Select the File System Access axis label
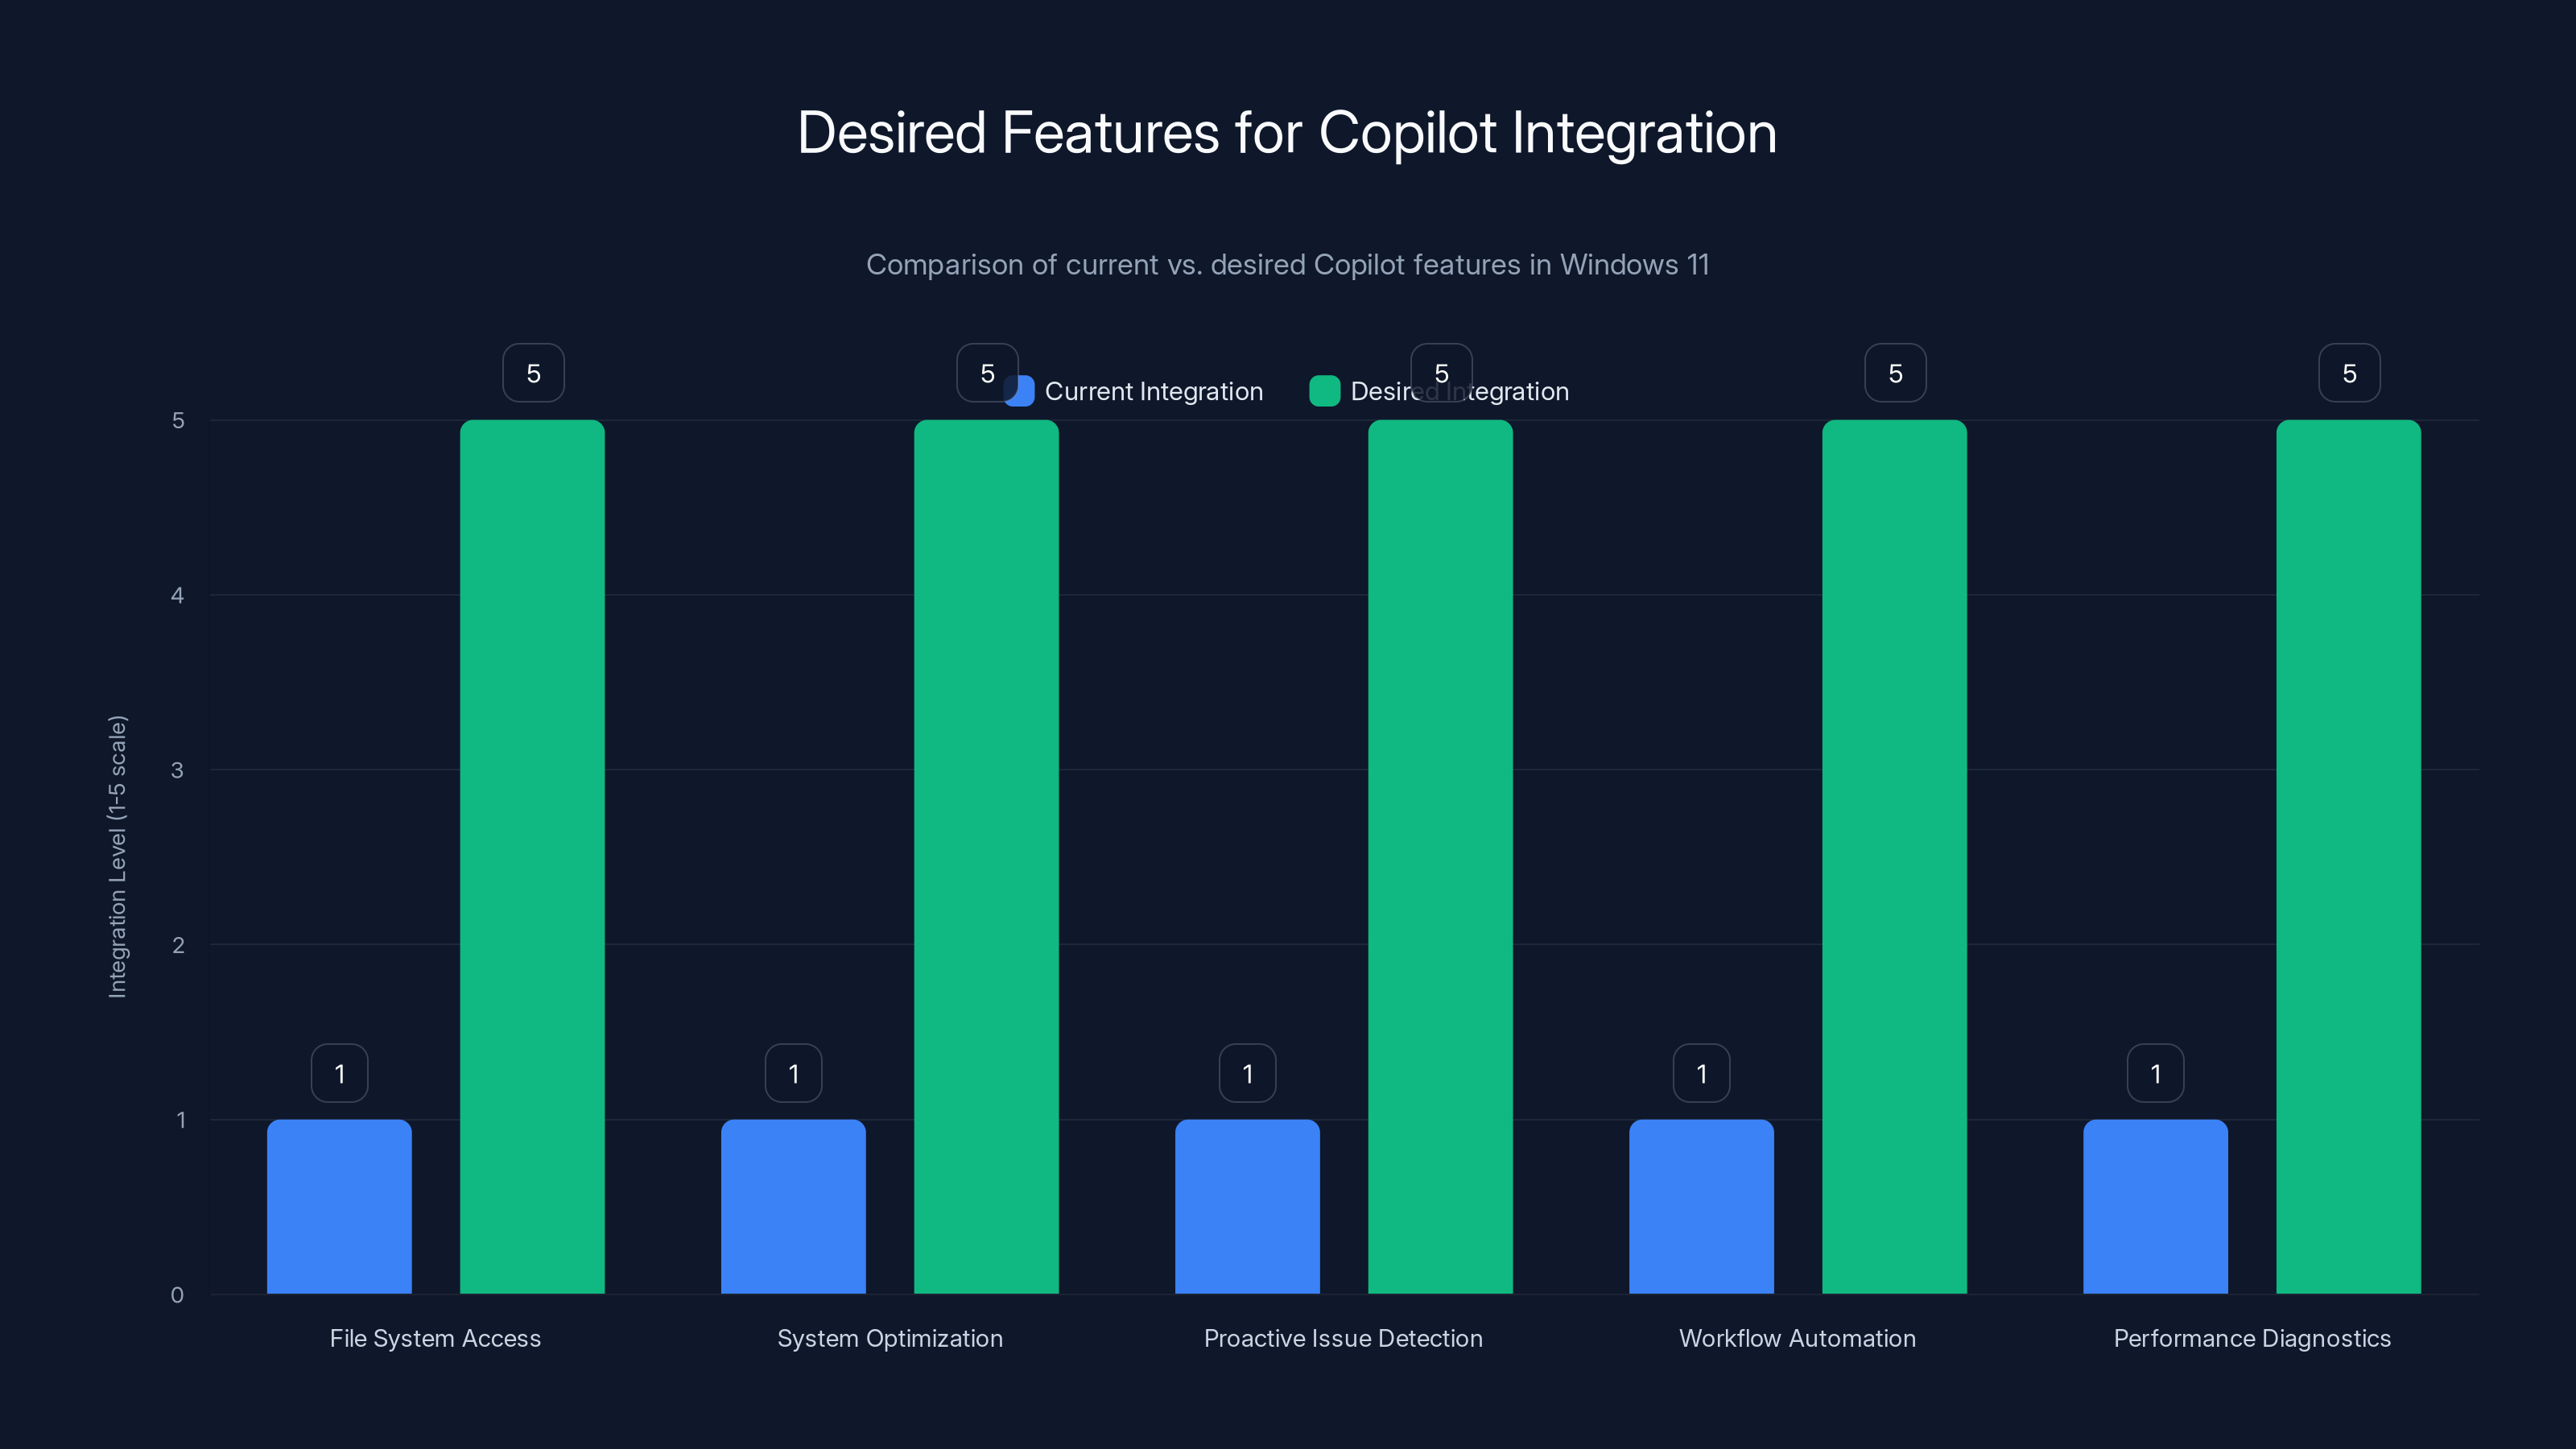 (x=435, y=1338)
